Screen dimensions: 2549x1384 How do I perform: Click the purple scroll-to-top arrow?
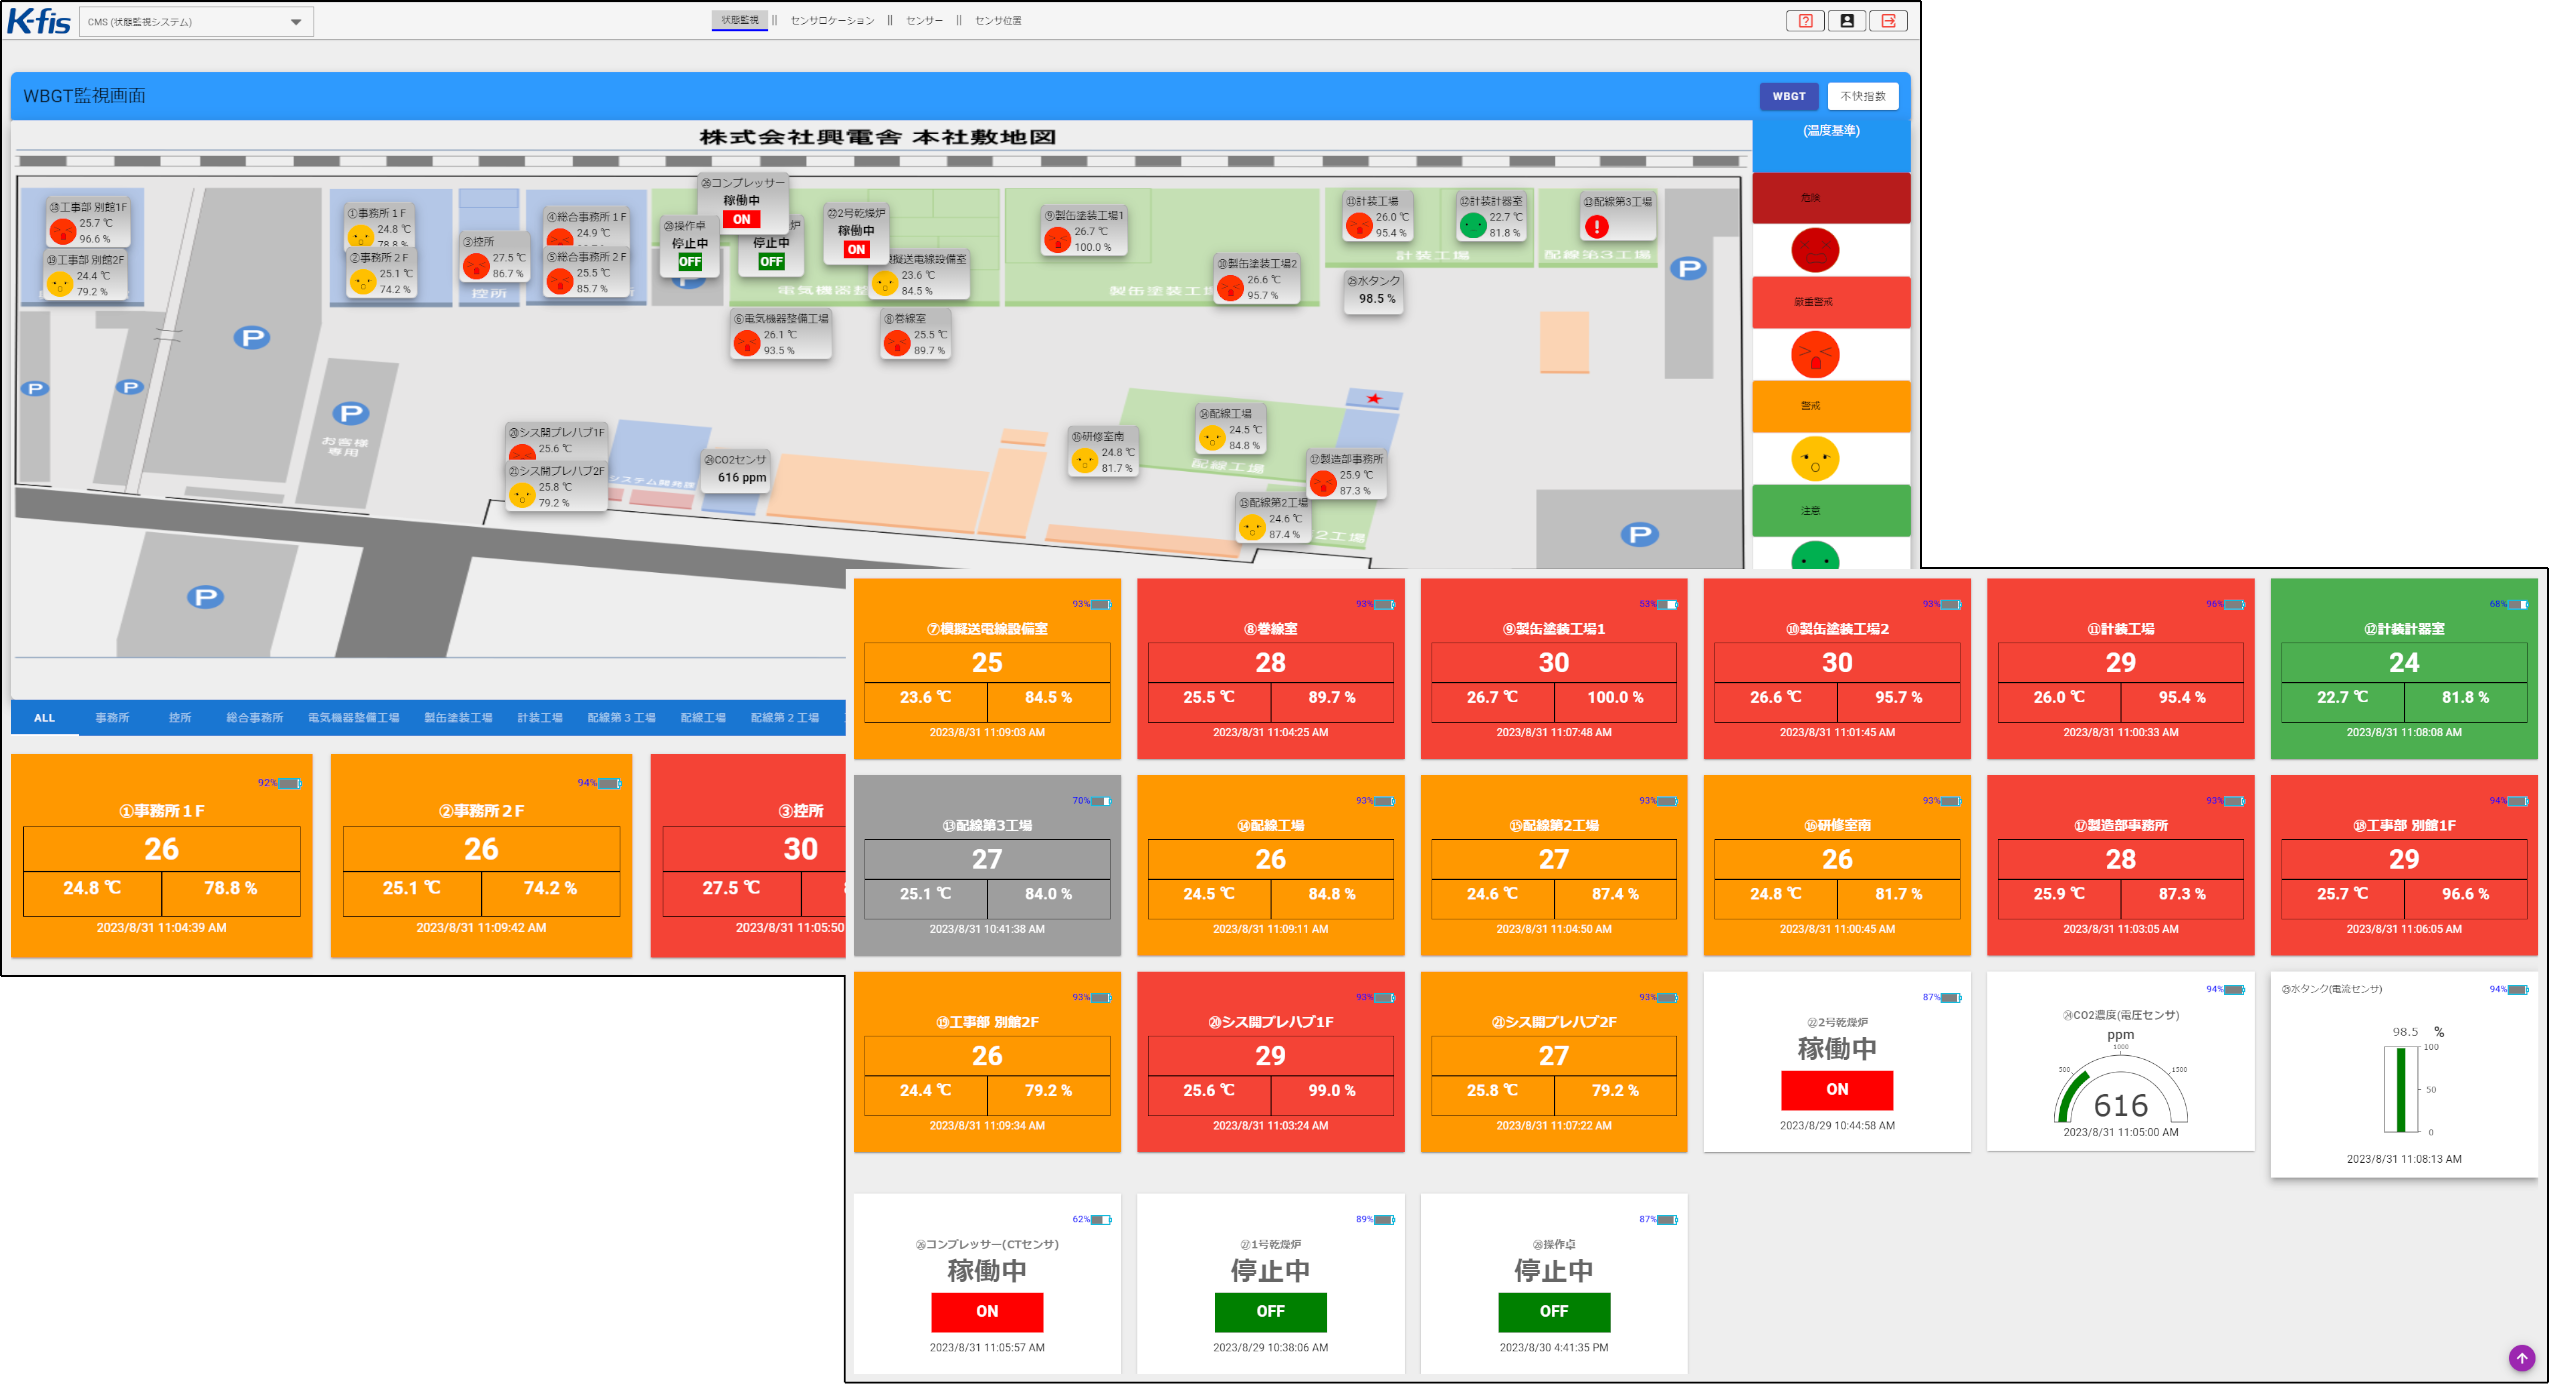point(2522,1357)
